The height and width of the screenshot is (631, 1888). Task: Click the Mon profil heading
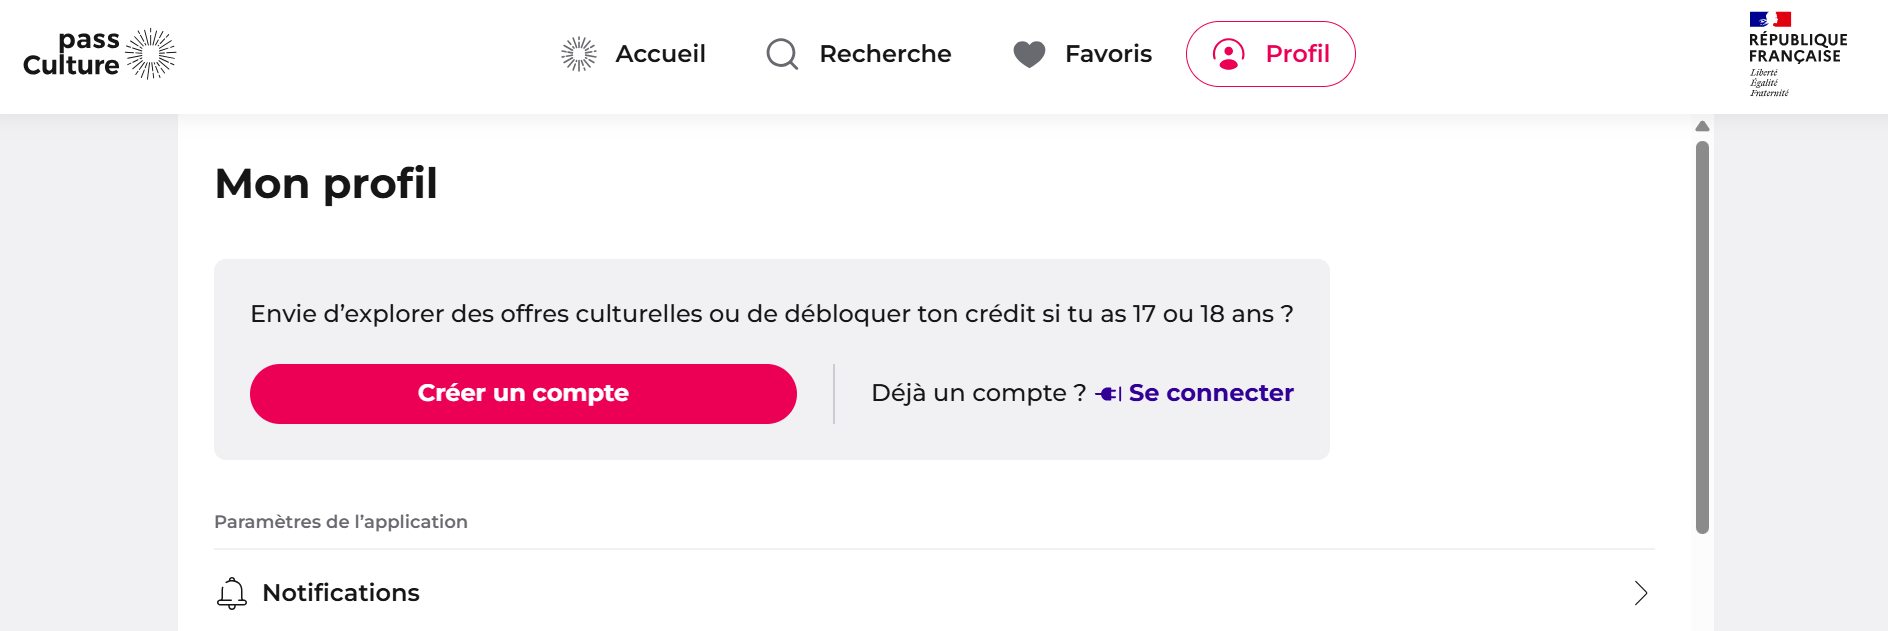[x=326, y=184]
